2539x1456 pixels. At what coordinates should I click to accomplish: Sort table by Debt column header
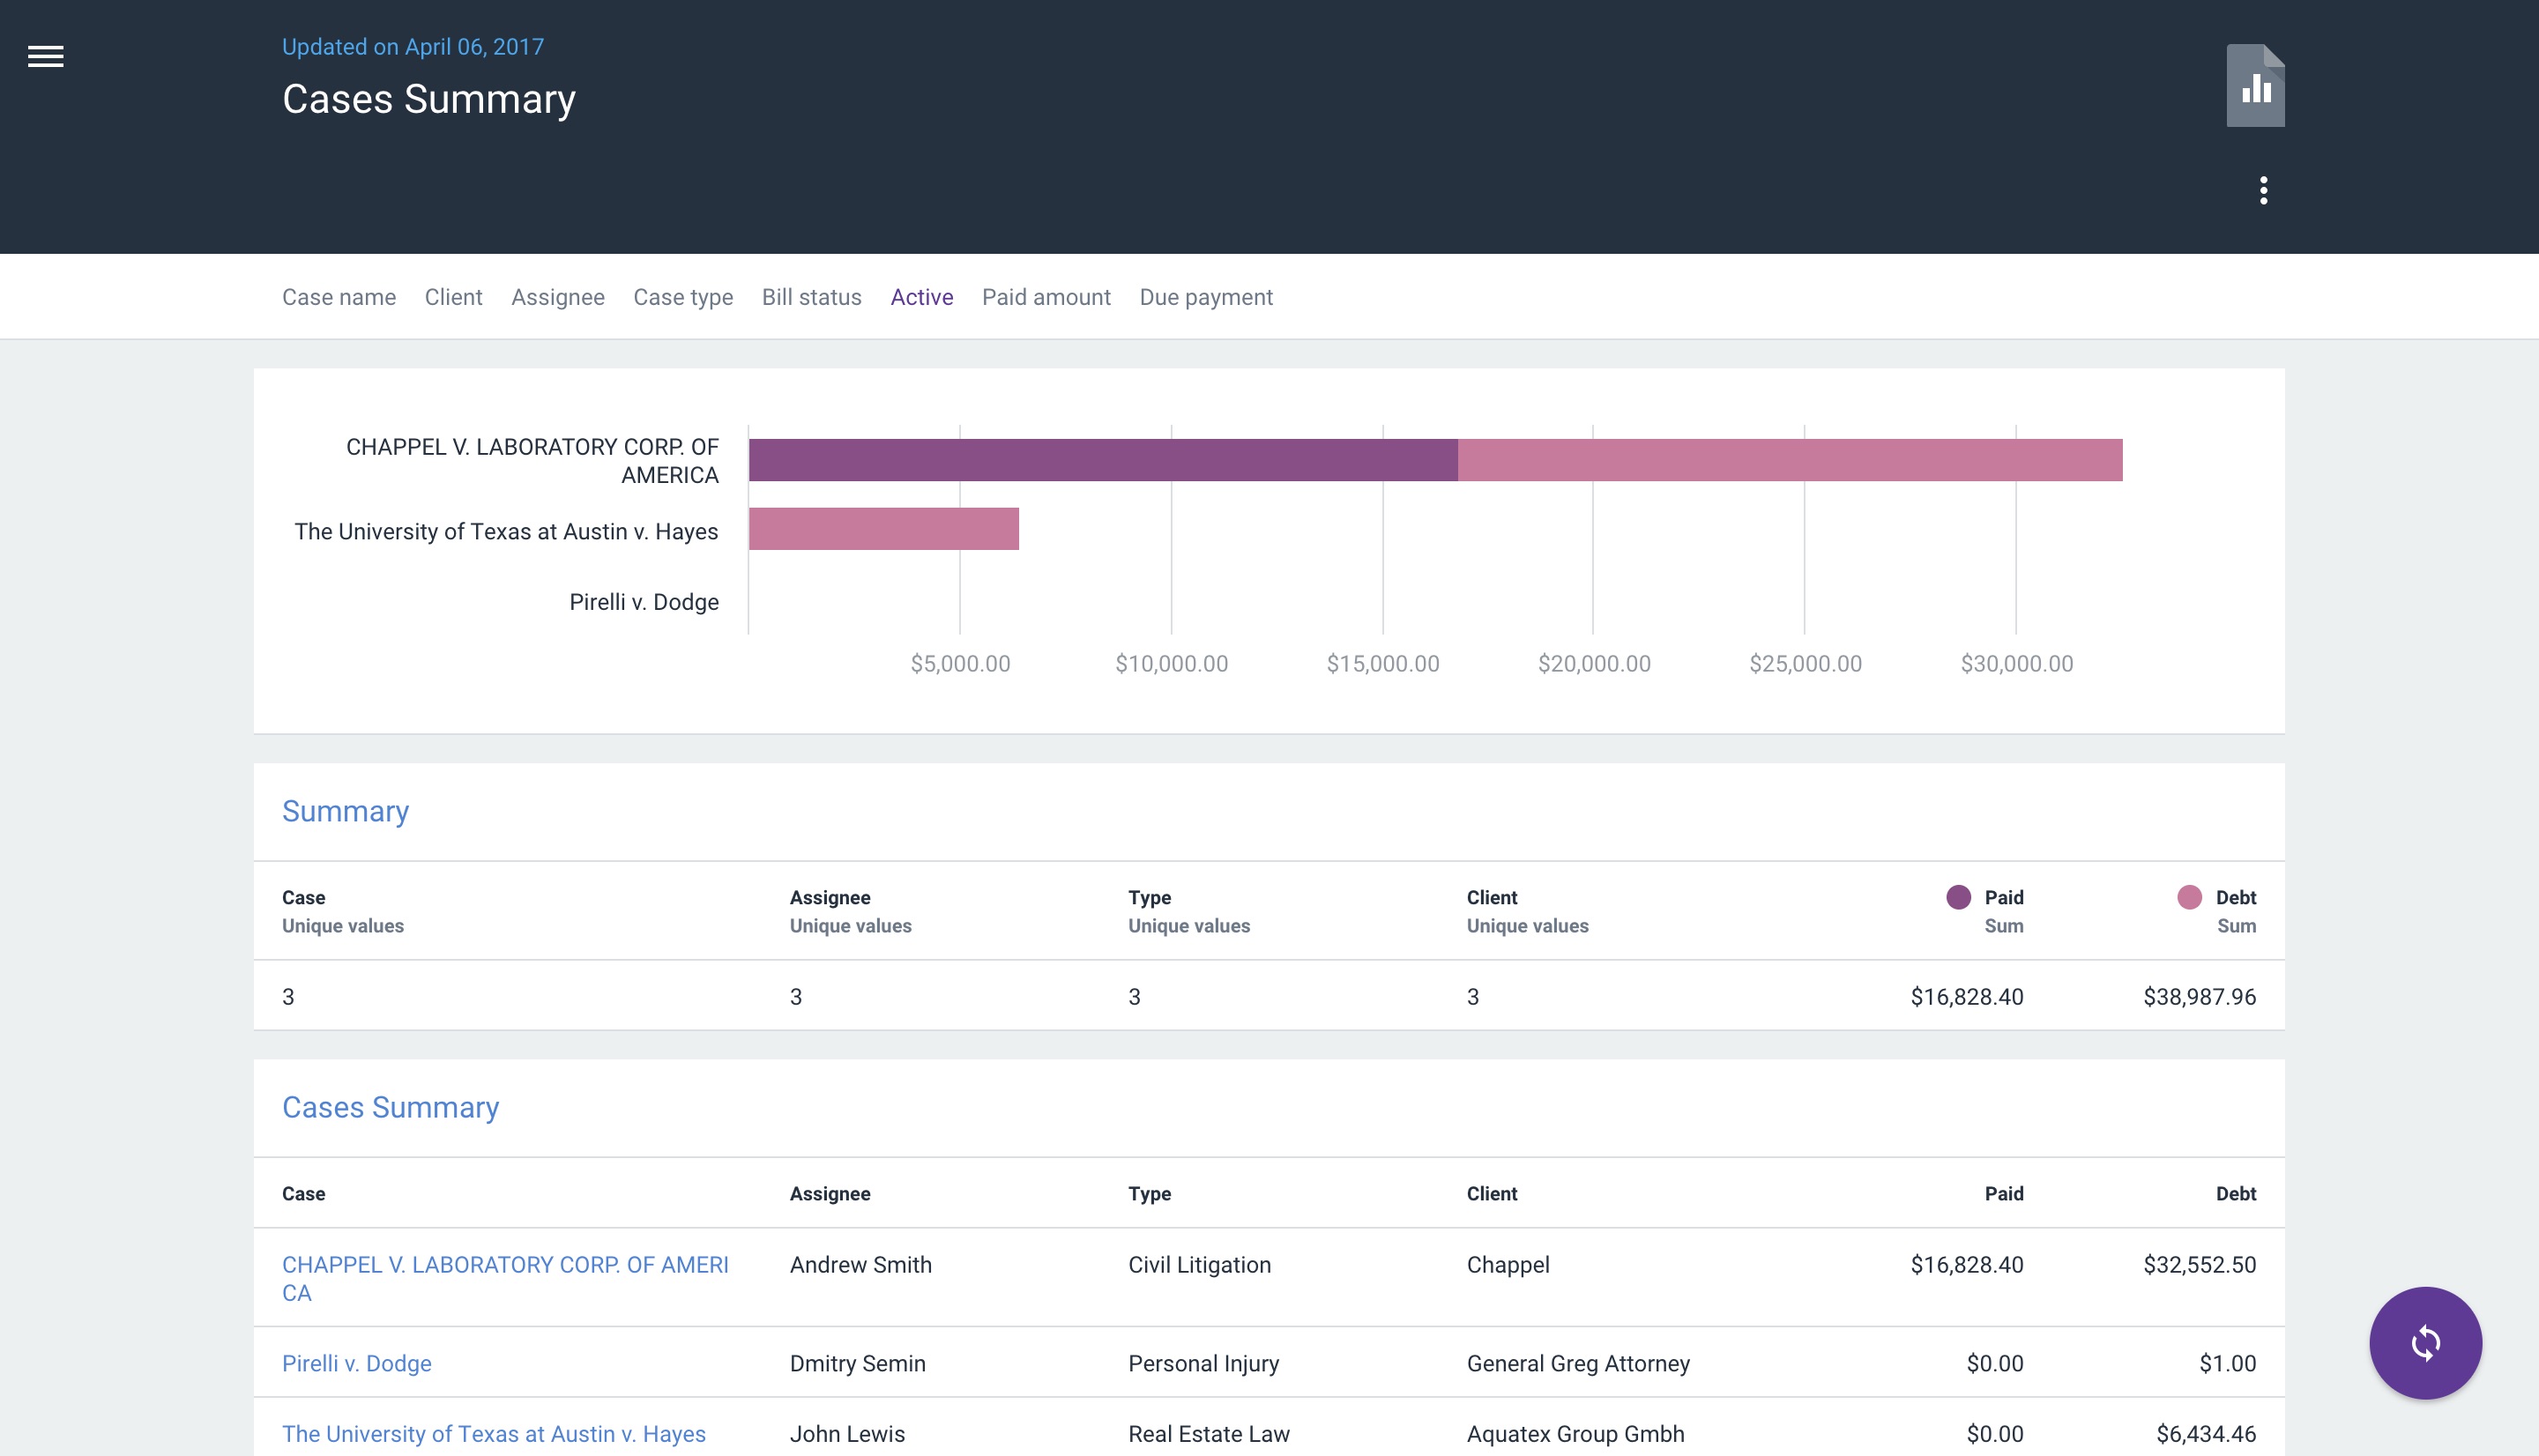click(2235, 1193)
